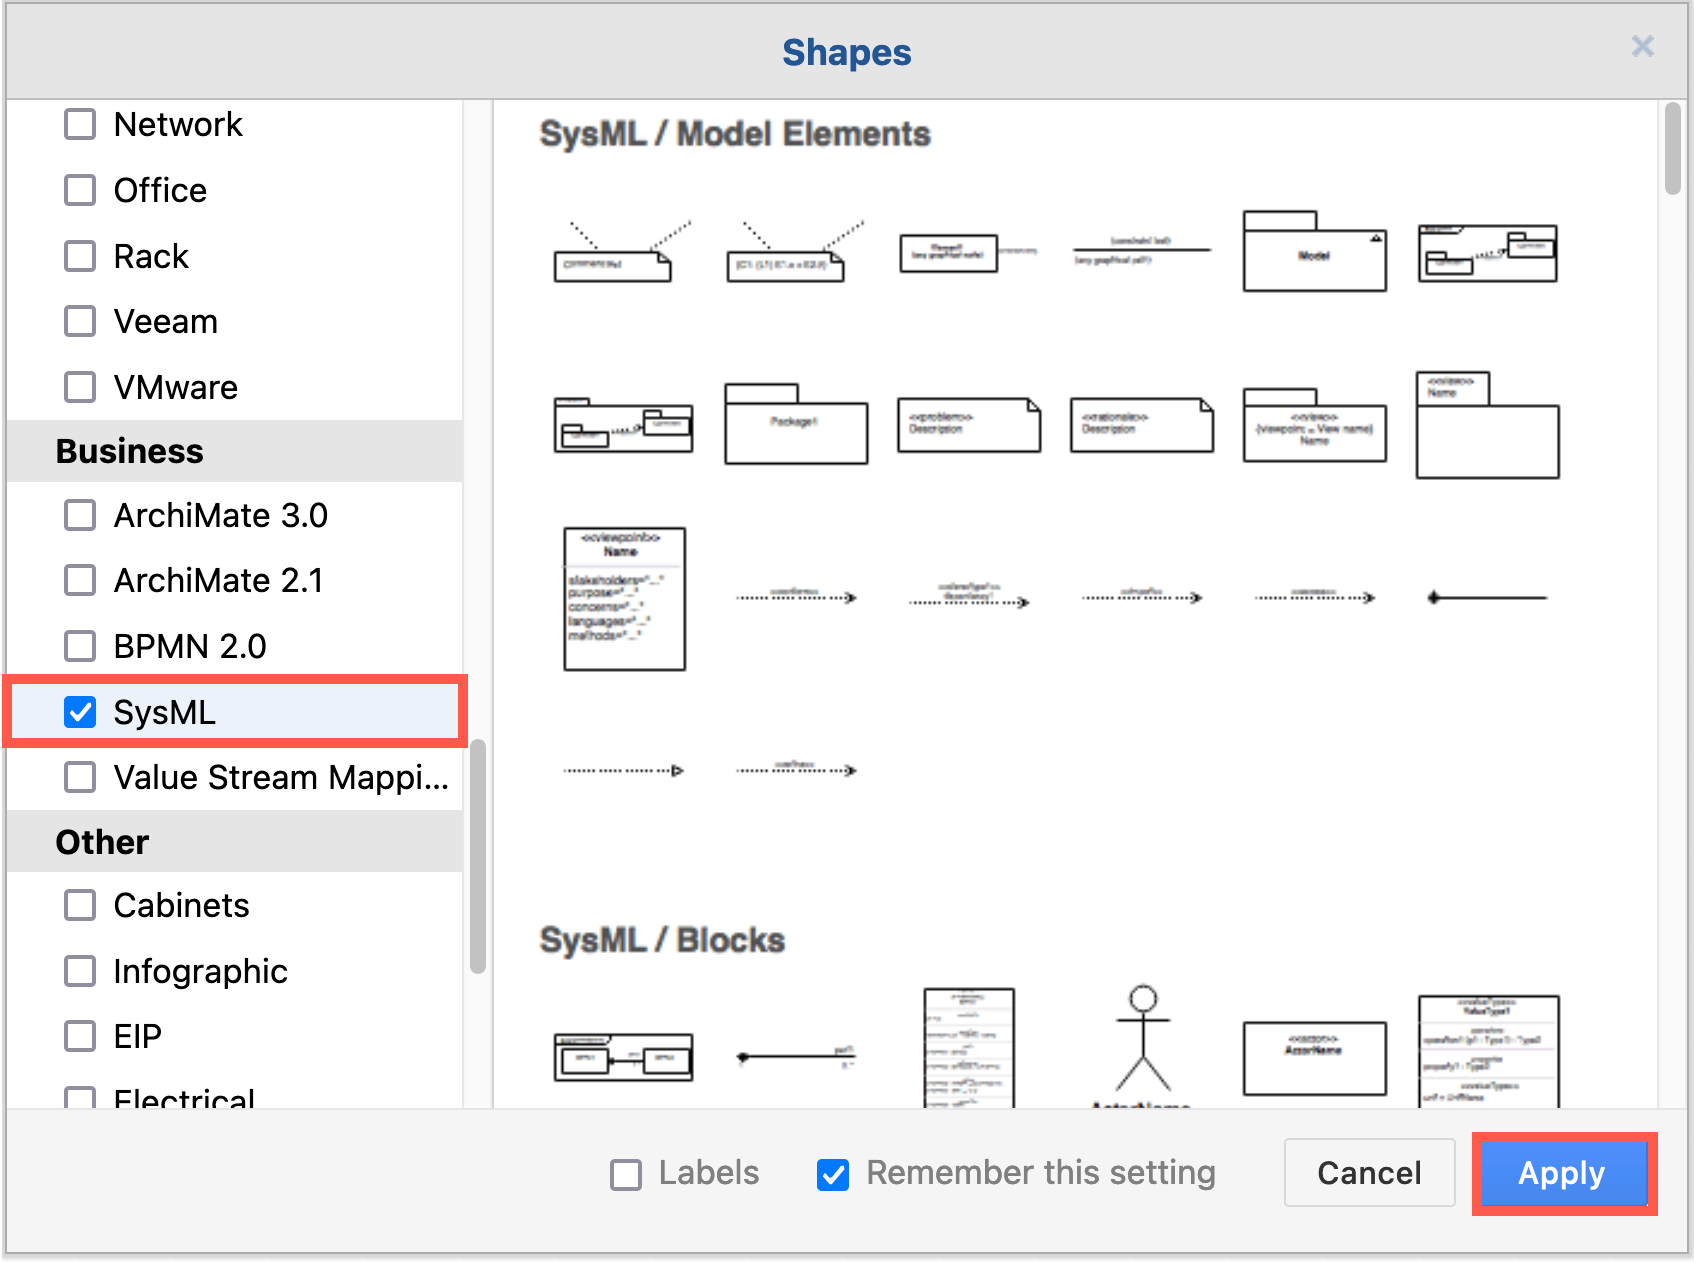Cancel the Shapes dialog
This screenshot has width=1694, height=1262.
(1368, 1173)
